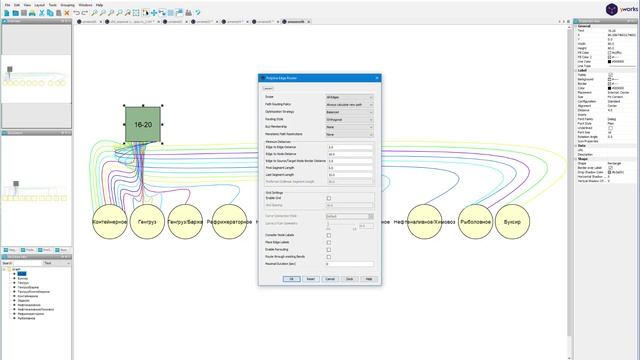Click the blue curved arrow icon at toolbar end

198,13
